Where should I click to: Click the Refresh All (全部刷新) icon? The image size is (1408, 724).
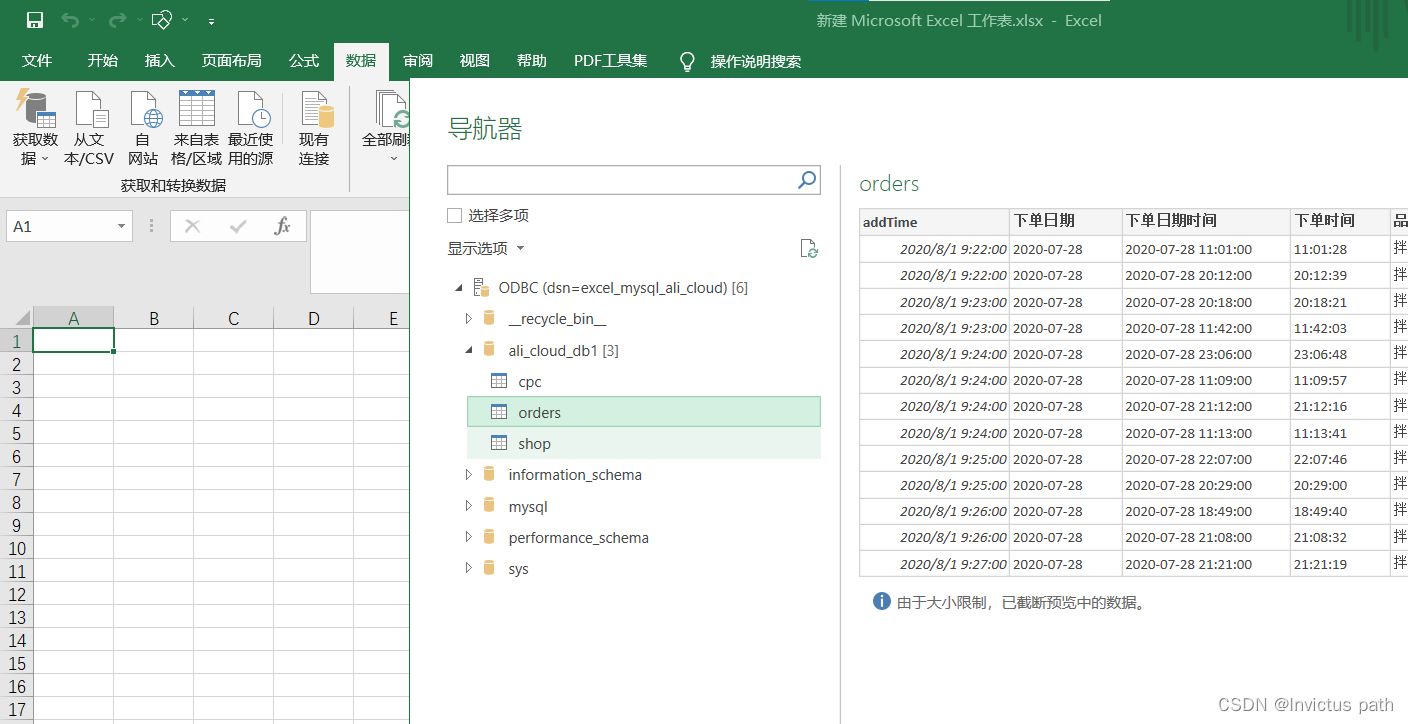[386, 127]
